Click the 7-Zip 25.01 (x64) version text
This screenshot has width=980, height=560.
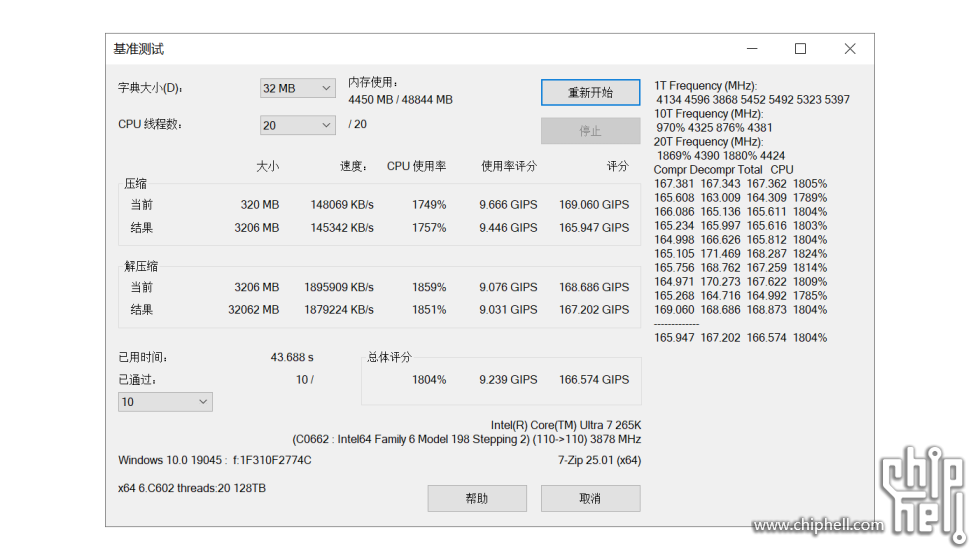[x=598, y=460]
